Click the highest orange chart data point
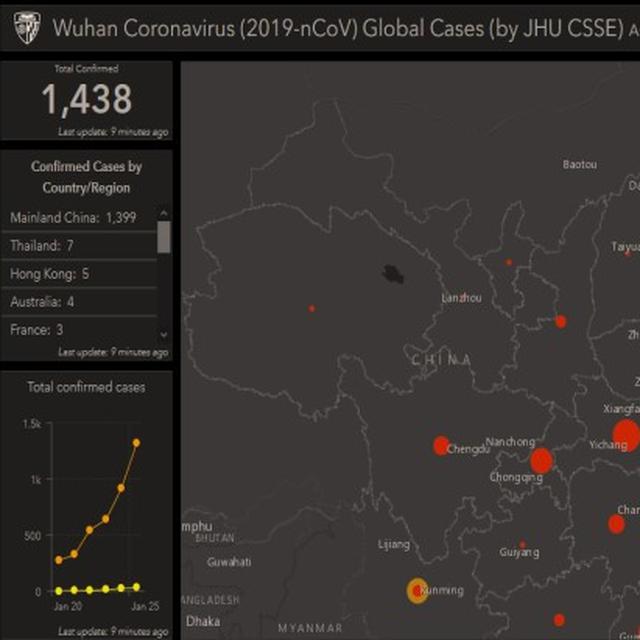 136,443
